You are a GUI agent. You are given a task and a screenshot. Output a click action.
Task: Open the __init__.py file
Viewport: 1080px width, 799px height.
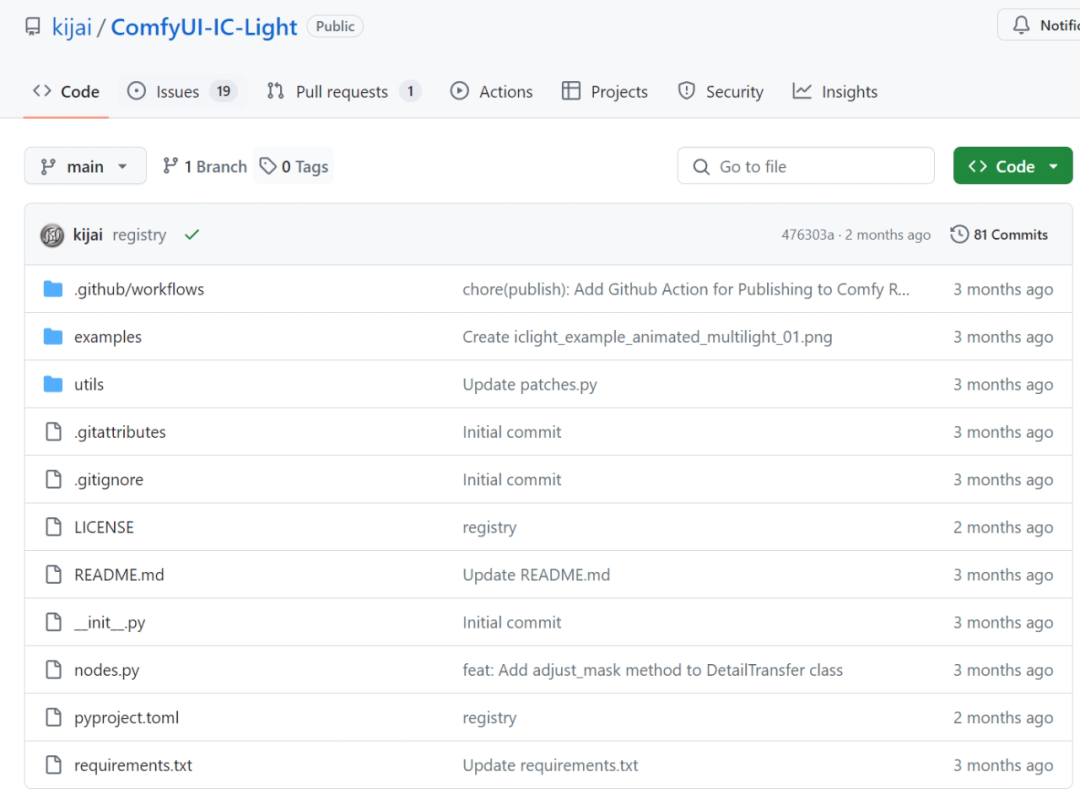[110, 623]
